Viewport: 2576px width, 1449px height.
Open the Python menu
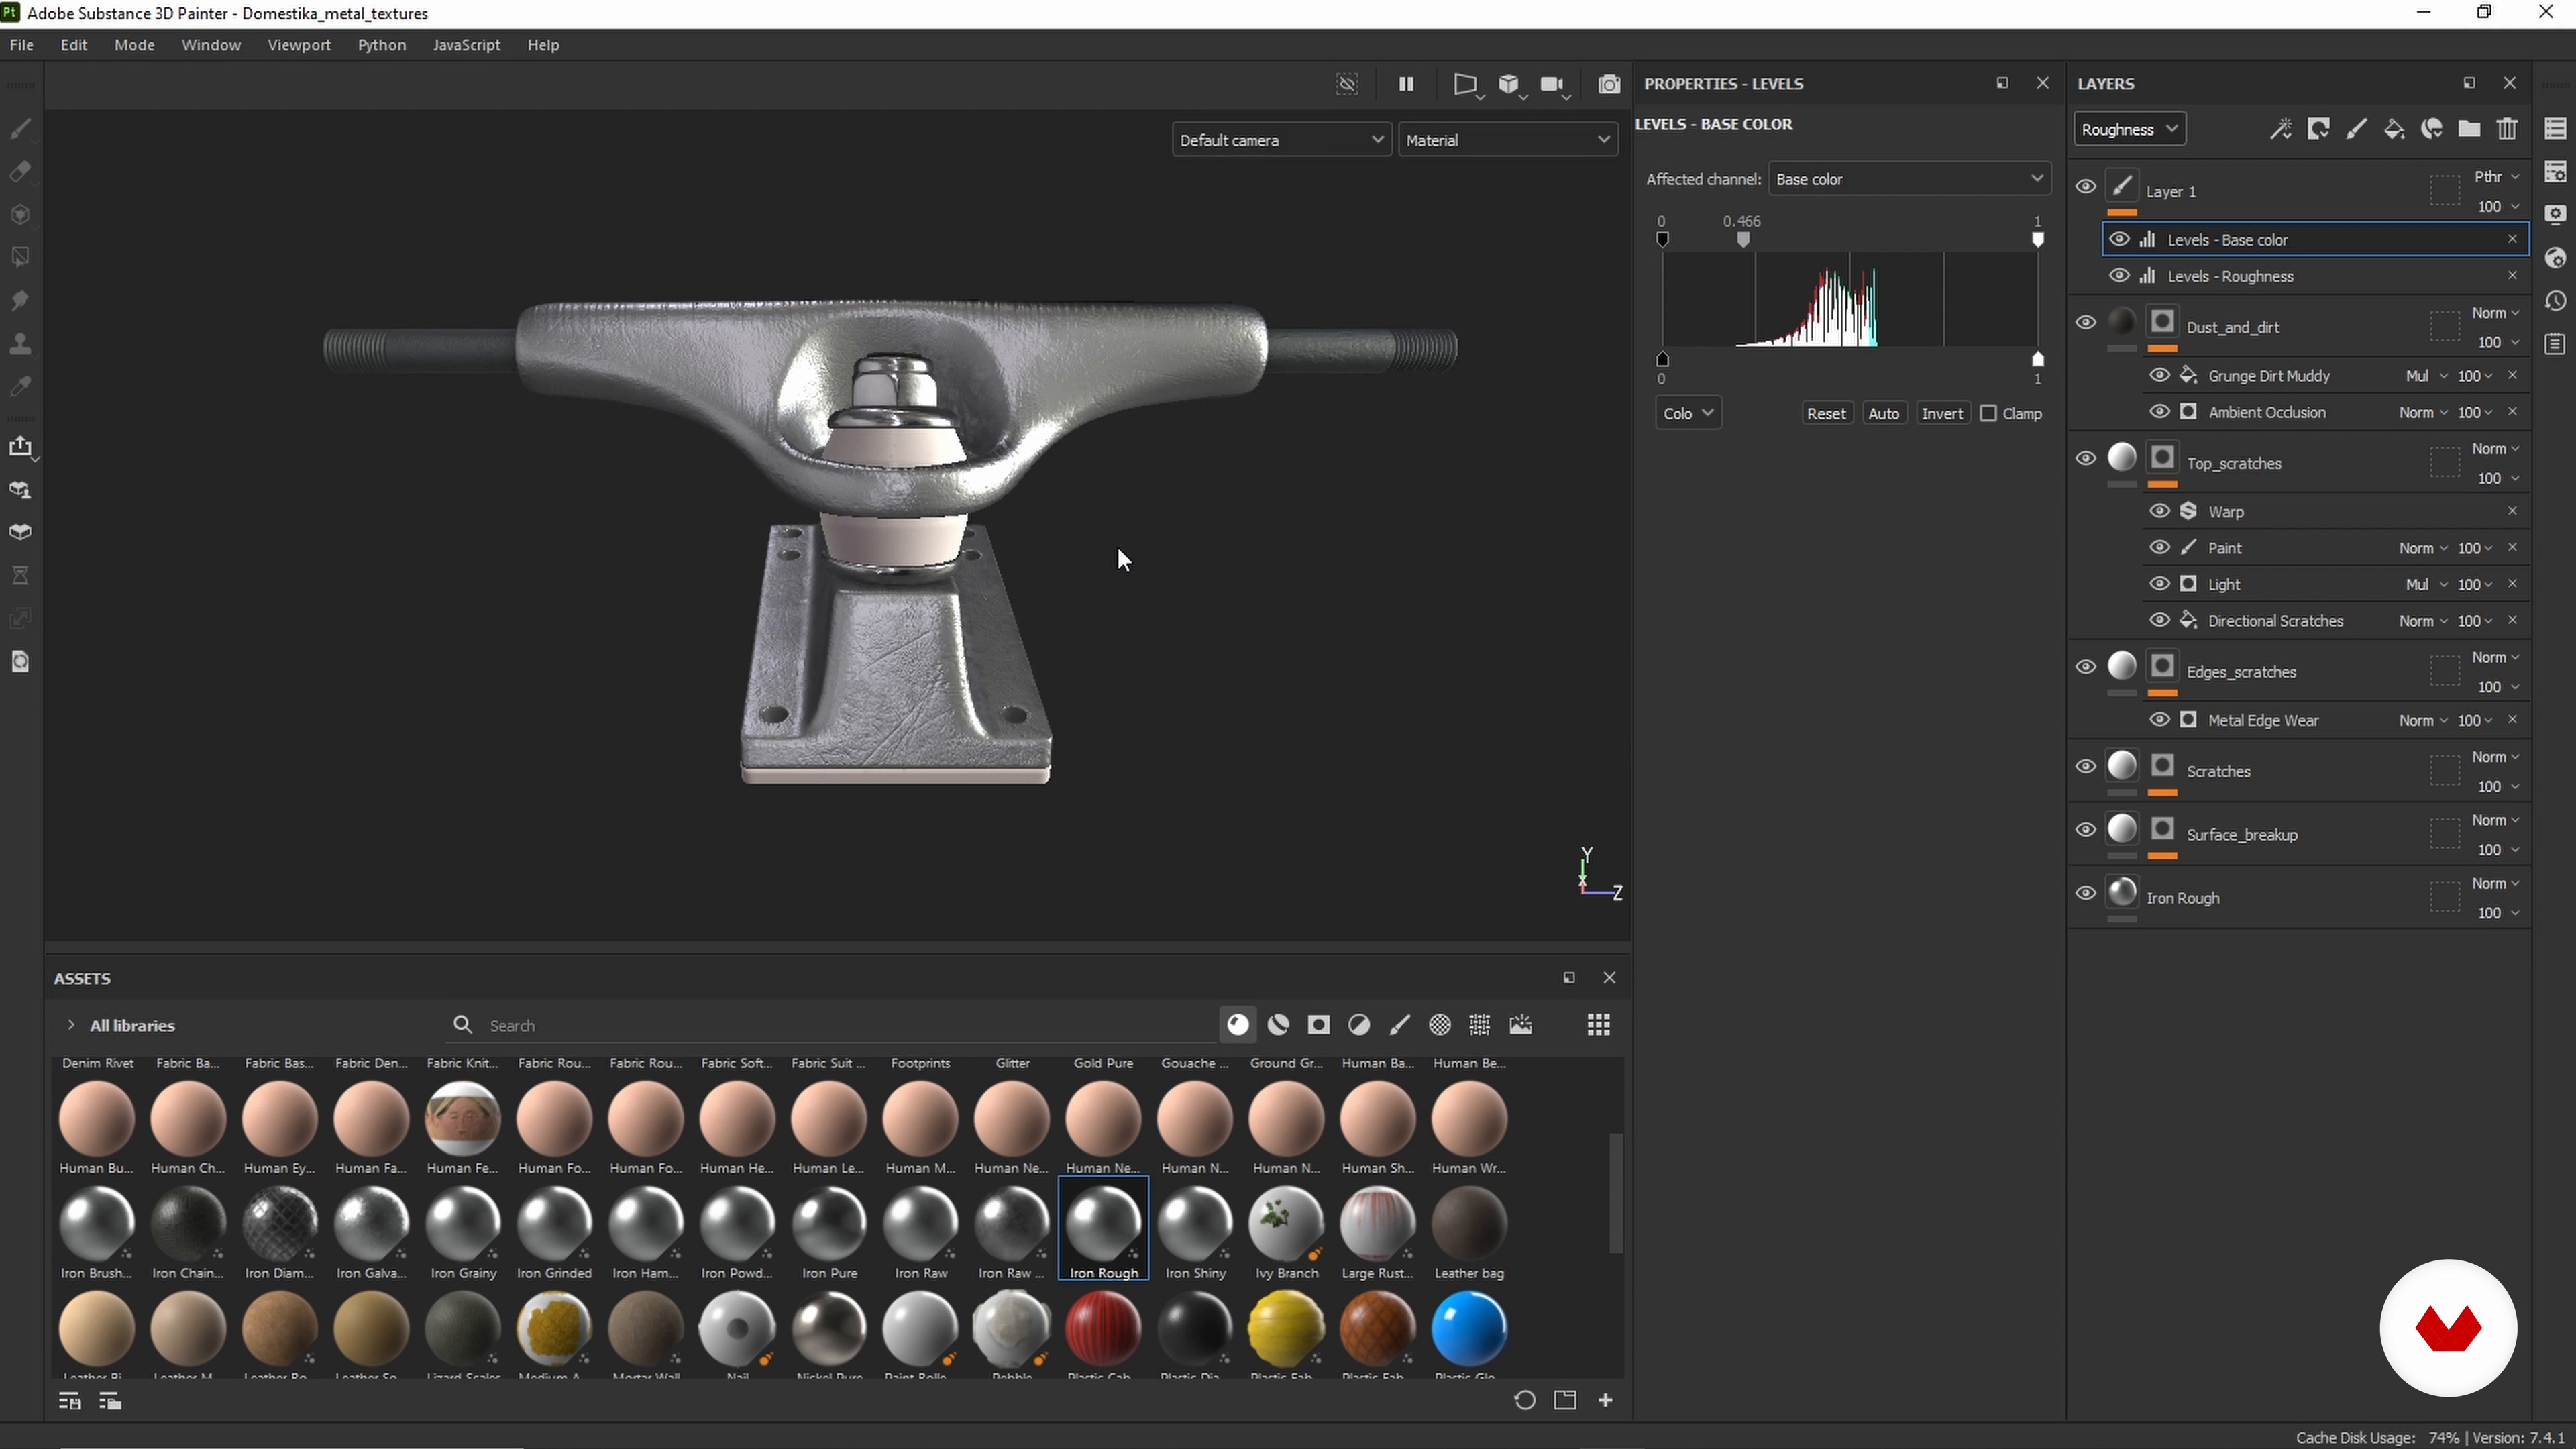click(x=382, y=45)
